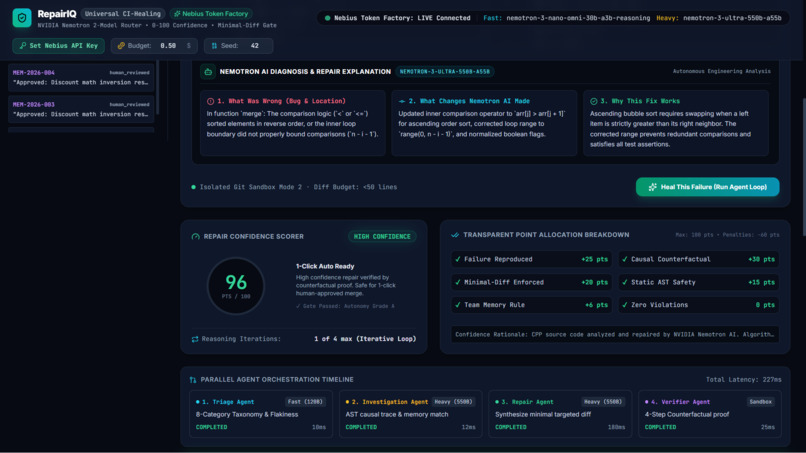Image resolution: width=806 pixels, height=453 pixels.
Task: Click Heal This Failure (Run Agent Loop) button
Action: [x=707, y=187]
